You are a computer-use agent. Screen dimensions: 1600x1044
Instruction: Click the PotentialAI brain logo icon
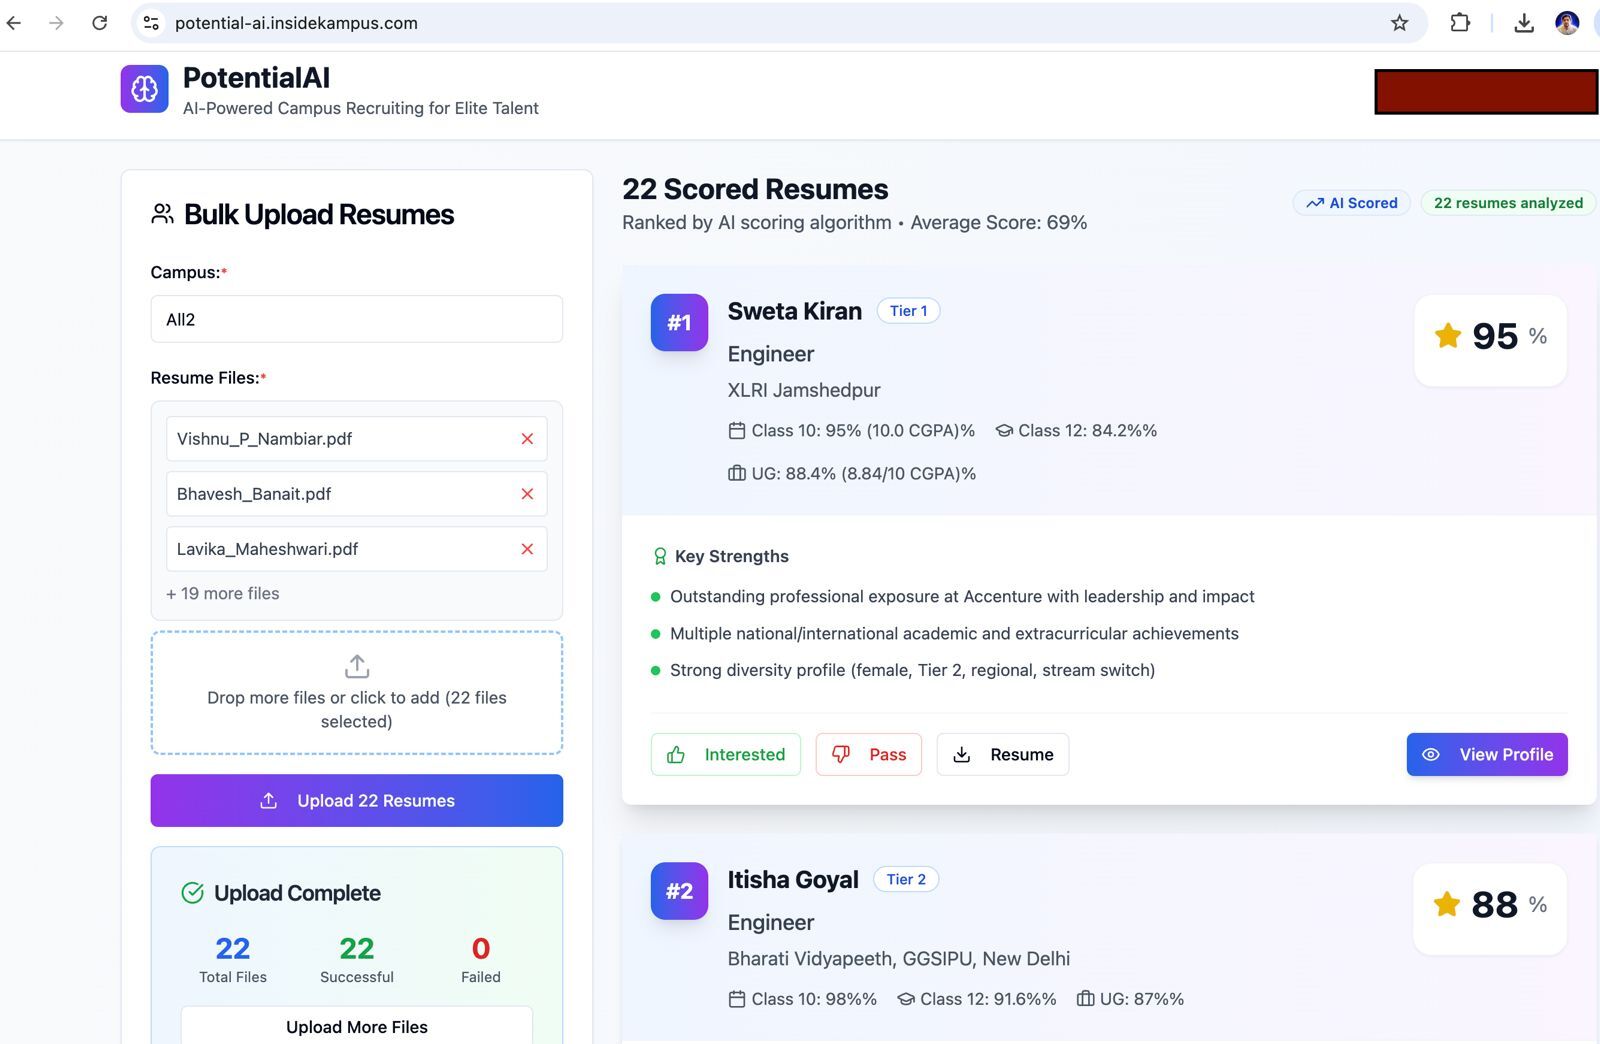click(144, 88)
